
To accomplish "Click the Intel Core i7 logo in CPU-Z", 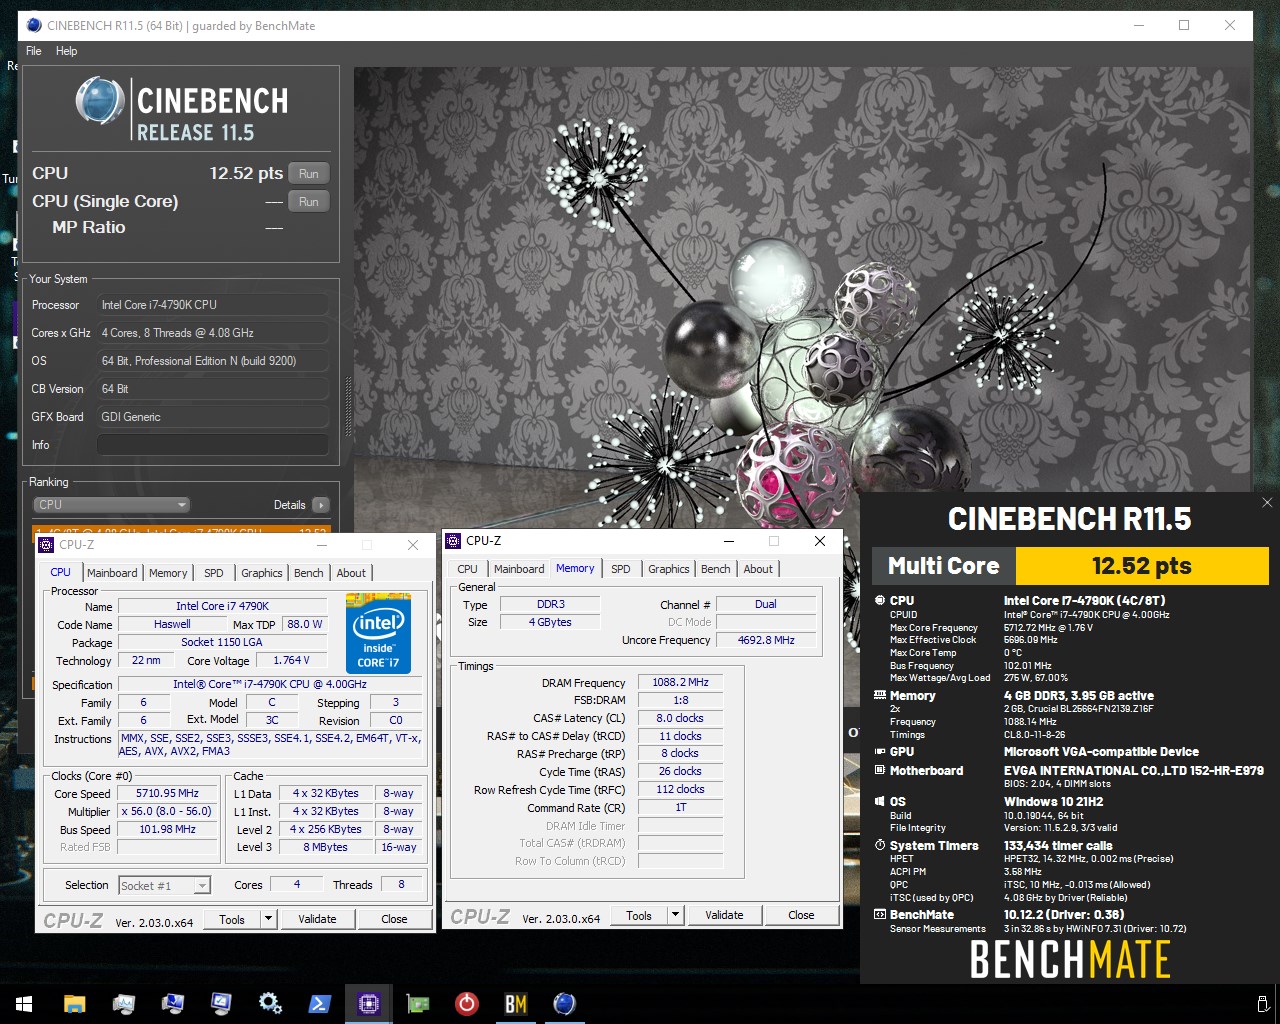I will pos(378,632).
